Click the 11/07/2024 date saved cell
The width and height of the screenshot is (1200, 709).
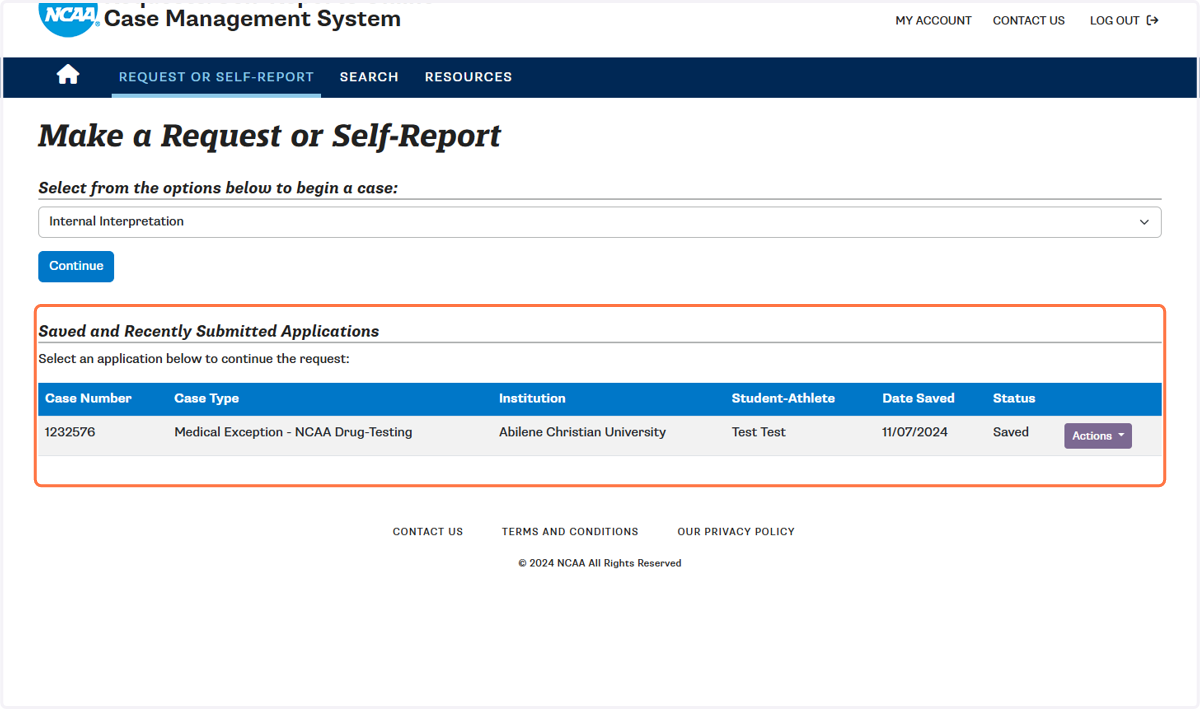point(915,432)
